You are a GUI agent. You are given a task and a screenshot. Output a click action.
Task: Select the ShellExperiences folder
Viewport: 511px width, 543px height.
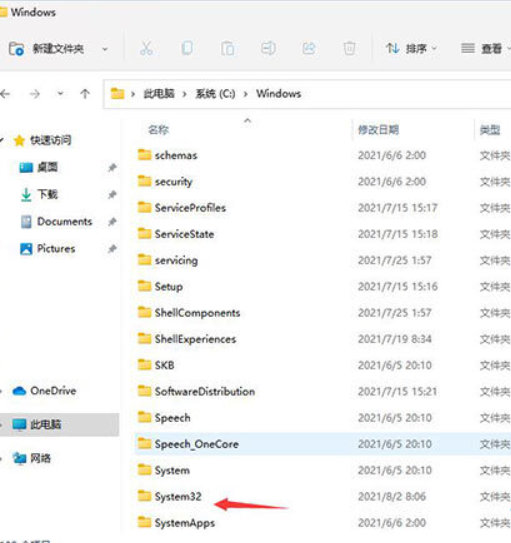[195, 339]
